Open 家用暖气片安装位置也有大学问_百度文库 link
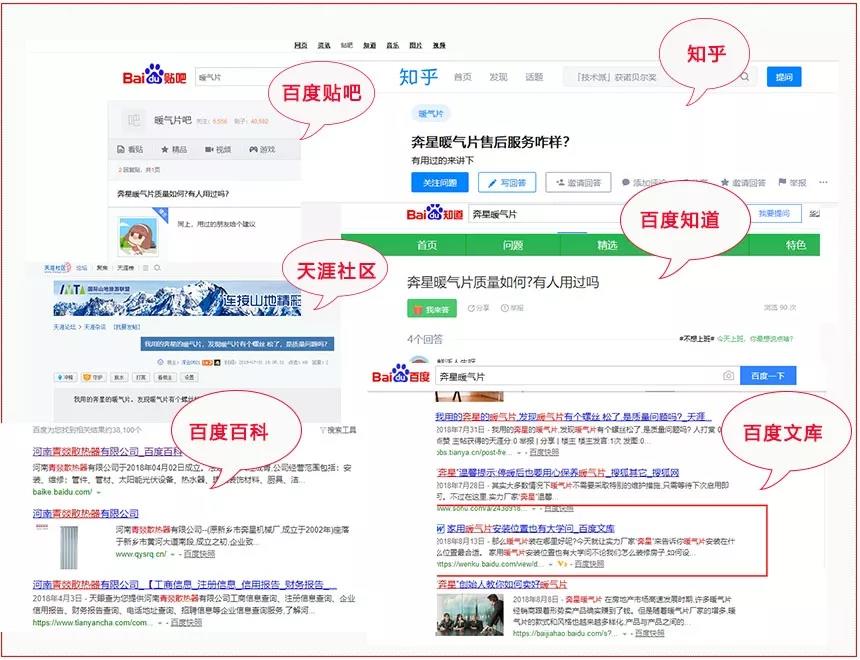Viewport: 860px width, 660px height. pos(530,529)
